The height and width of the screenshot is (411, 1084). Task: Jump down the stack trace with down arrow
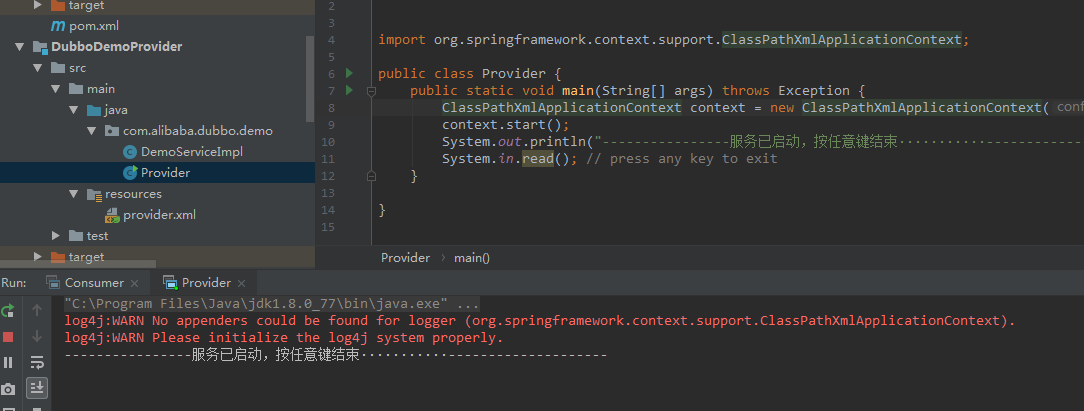(x=37, y=336)
